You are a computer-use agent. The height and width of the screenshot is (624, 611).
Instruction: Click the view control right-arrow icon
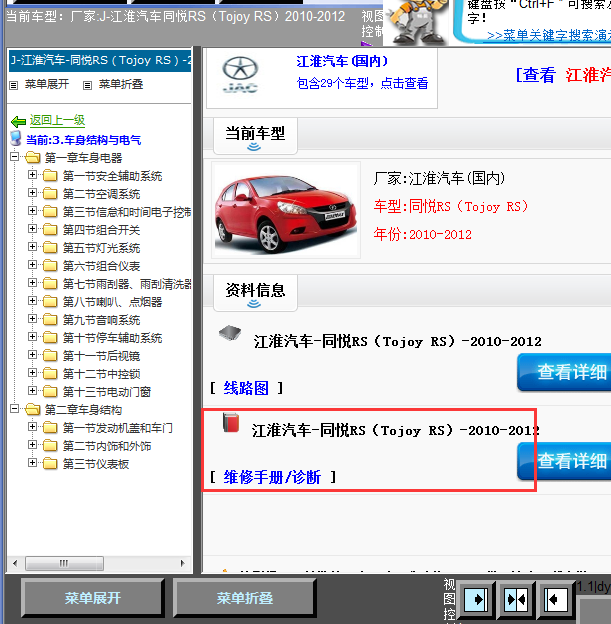pos(475,599)
